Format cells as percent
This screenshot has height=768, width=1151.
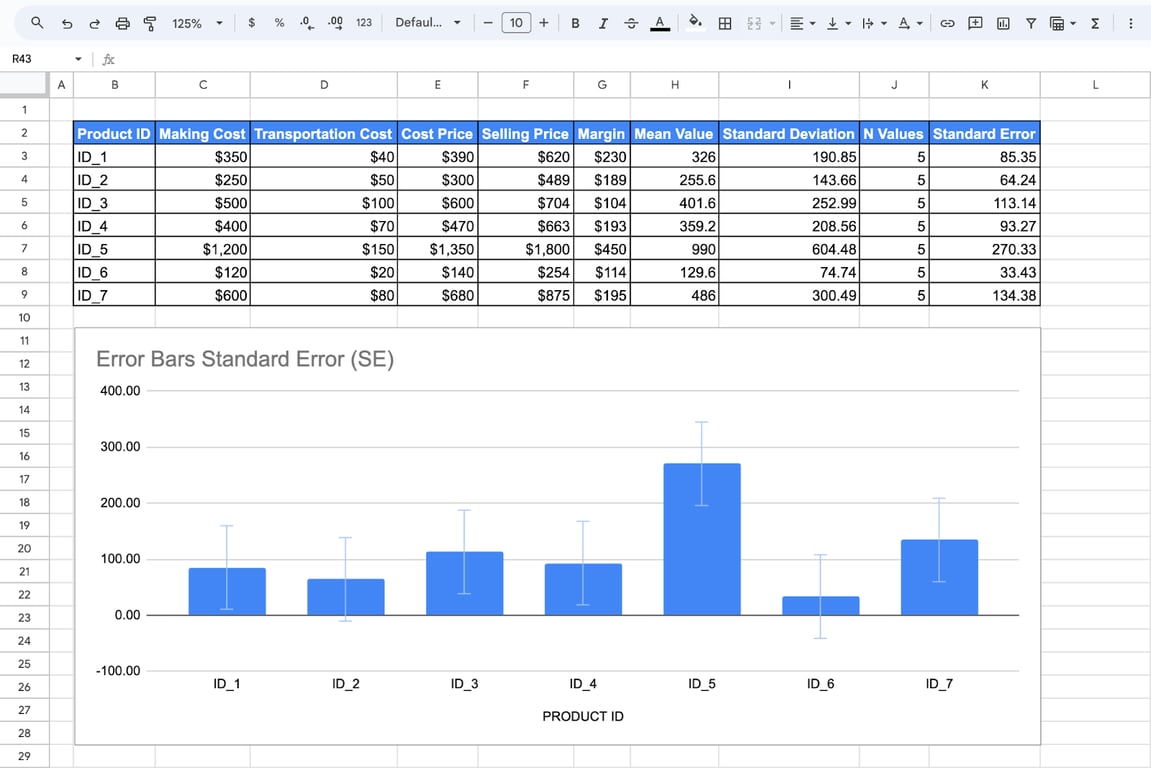tap(279, 23)
